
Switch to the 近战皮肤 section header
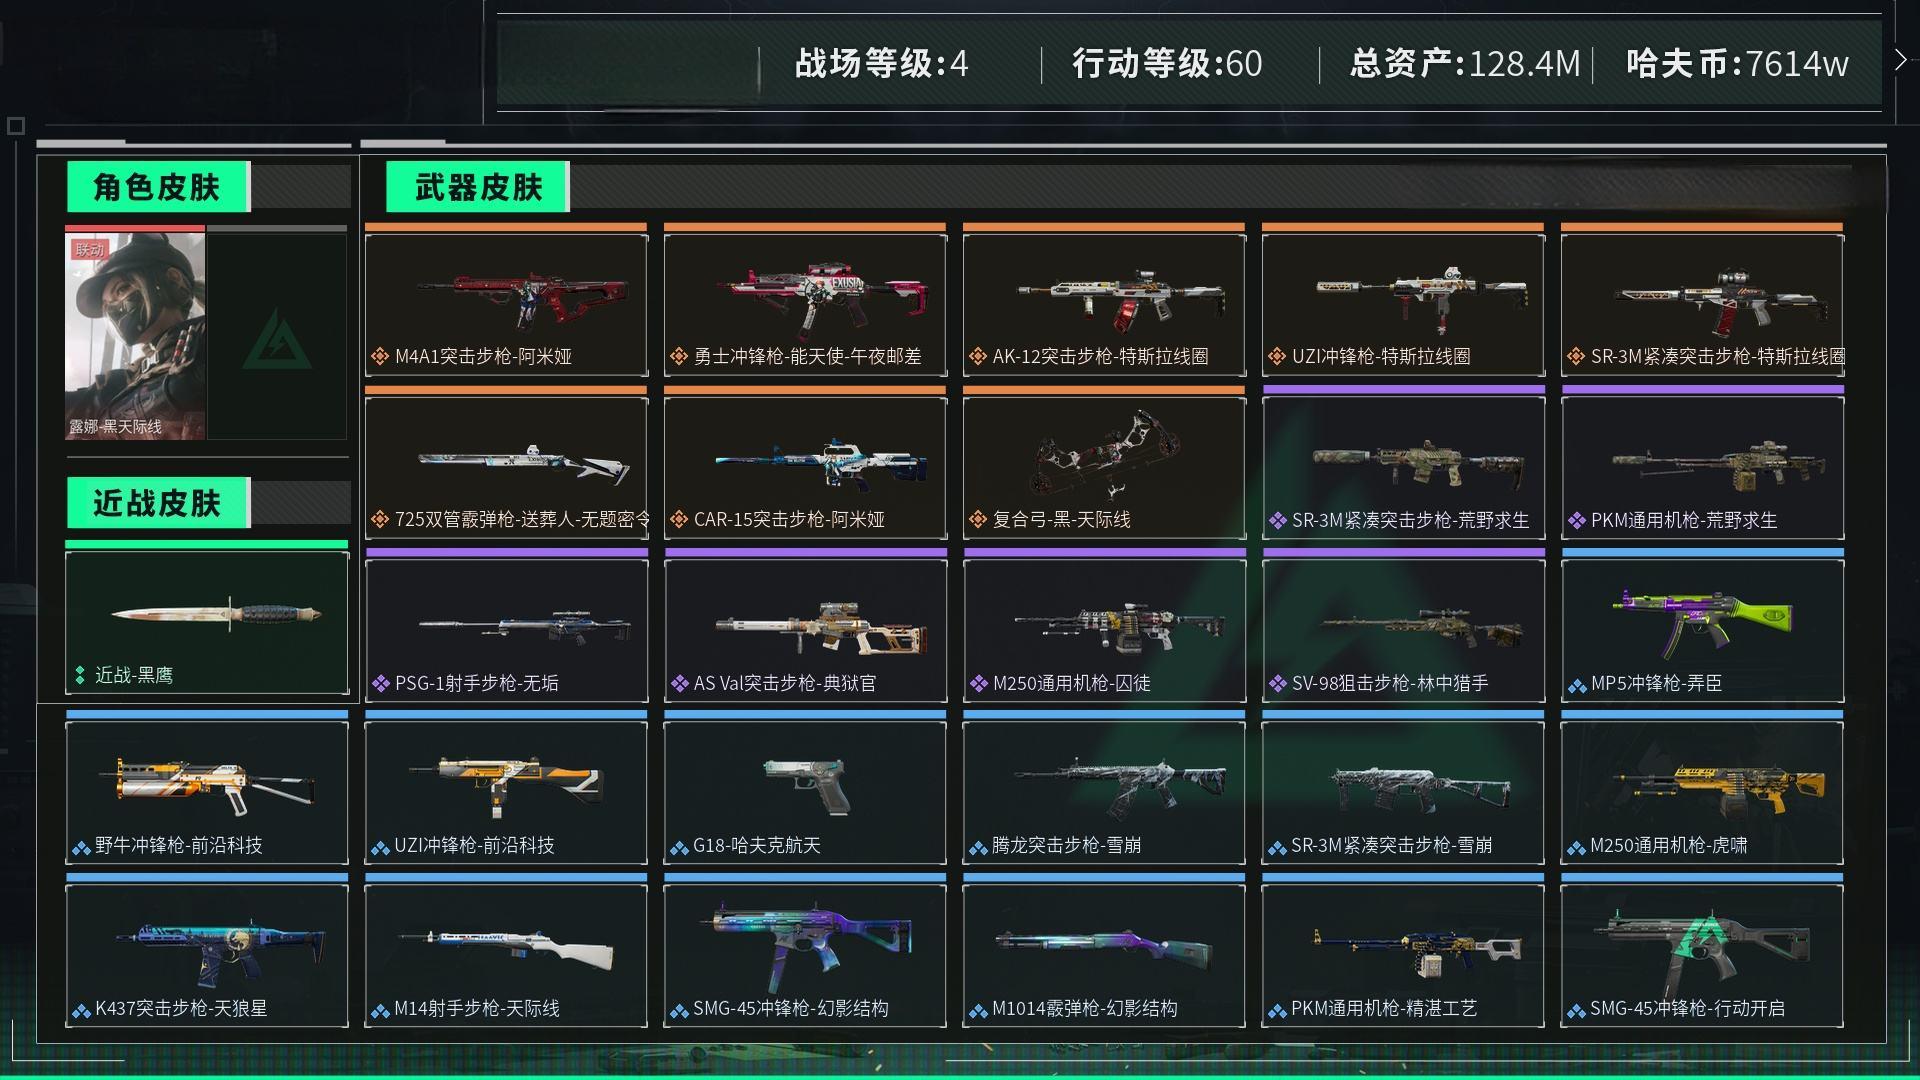click(157, 503)
